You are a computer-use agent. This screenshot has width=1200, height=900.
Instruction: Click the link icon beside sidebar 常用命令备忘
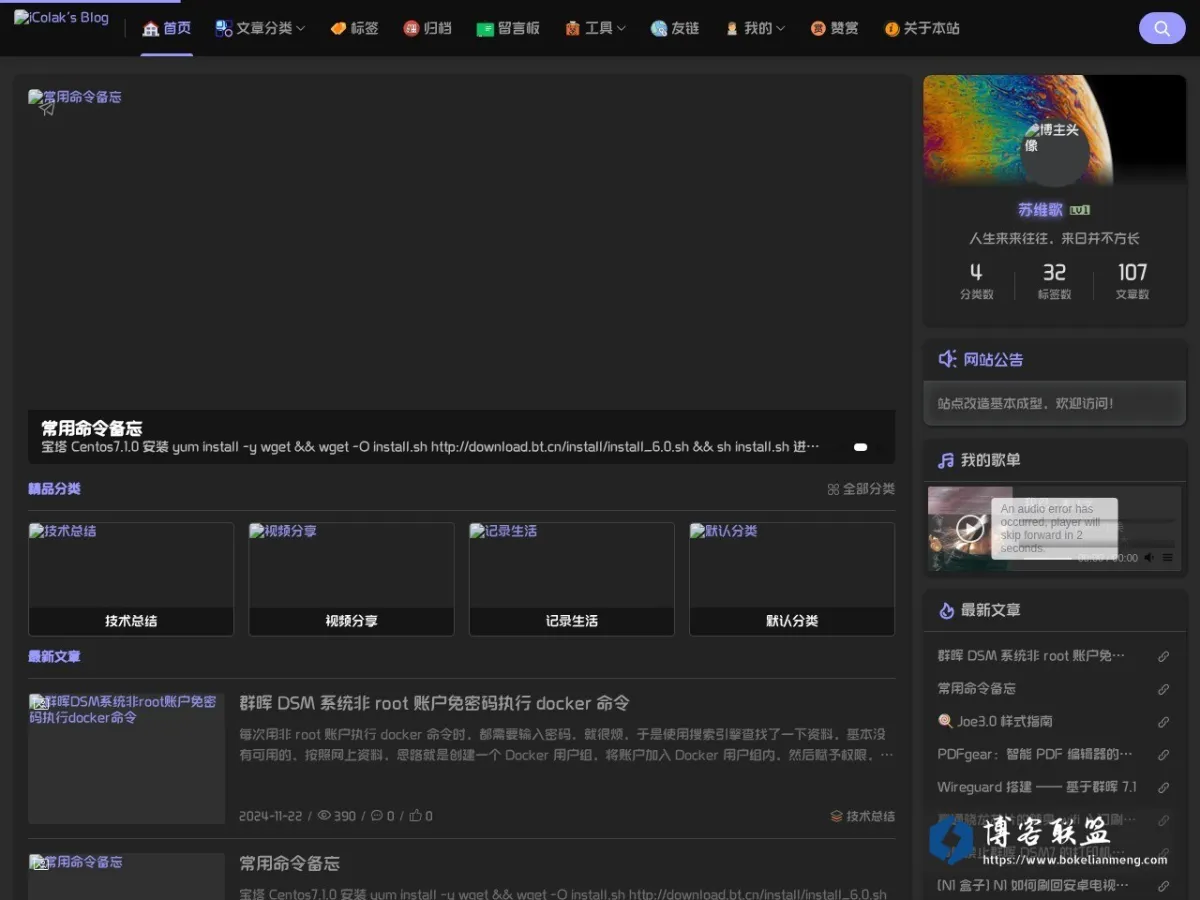click(x=1163, y=690)
